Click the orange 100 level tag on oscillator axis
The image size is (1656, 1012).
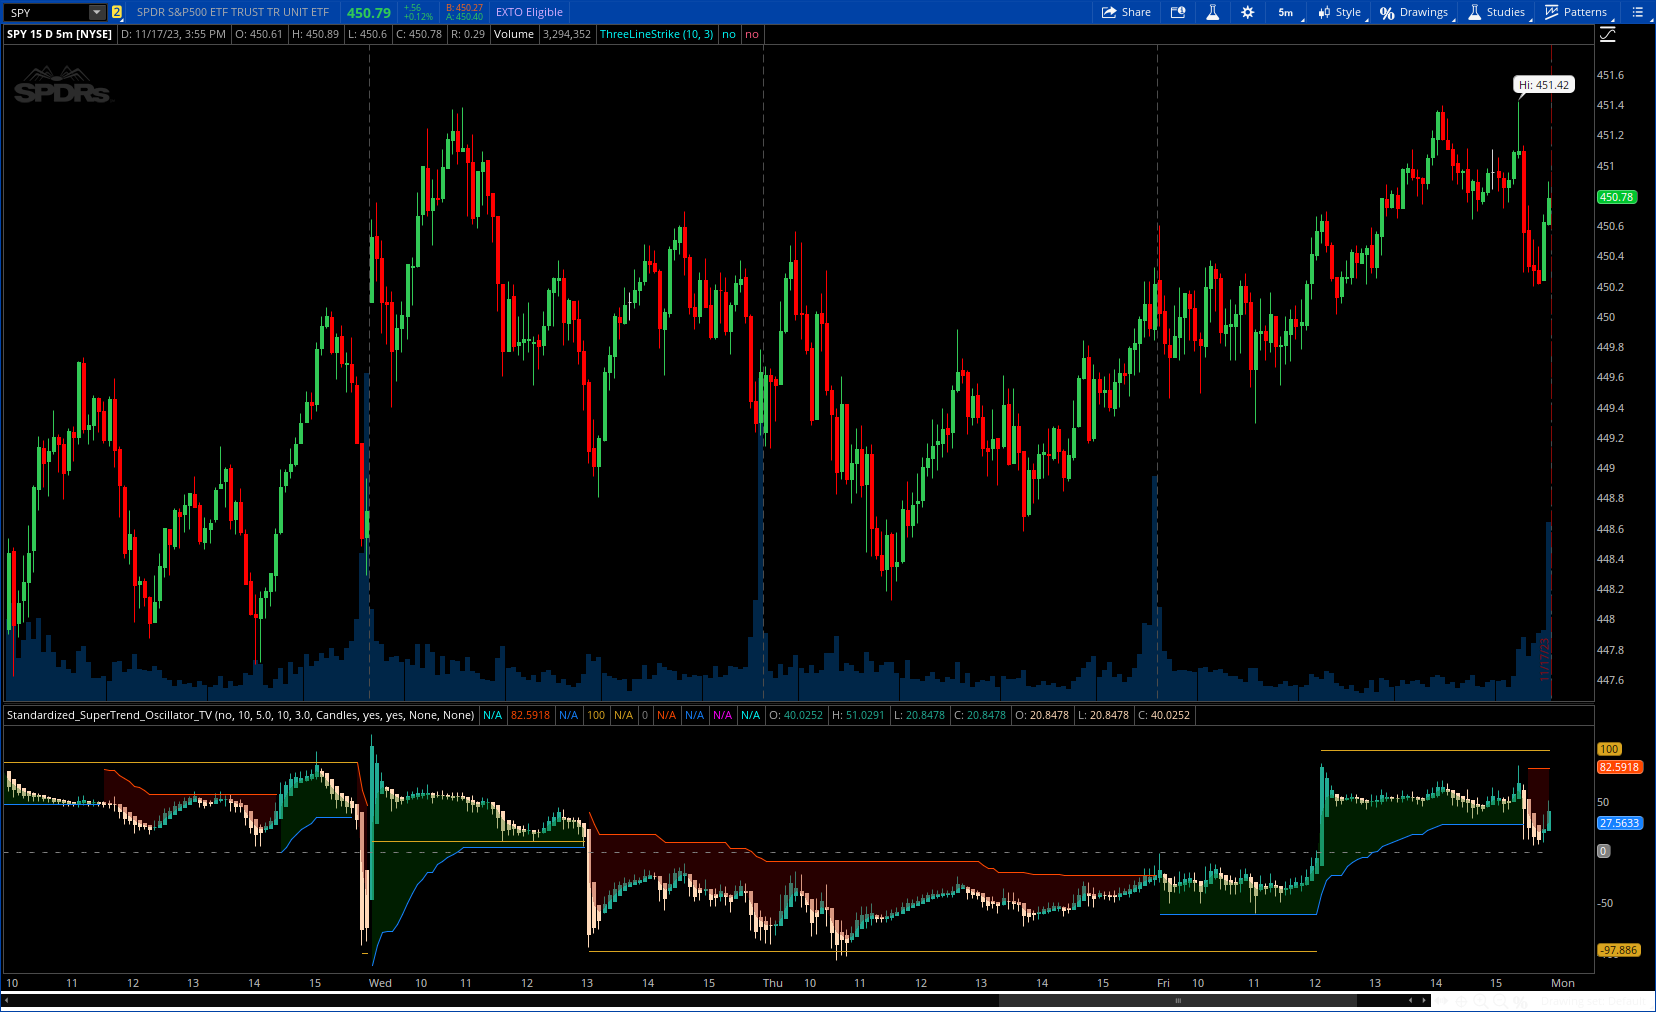(1609, 749)
